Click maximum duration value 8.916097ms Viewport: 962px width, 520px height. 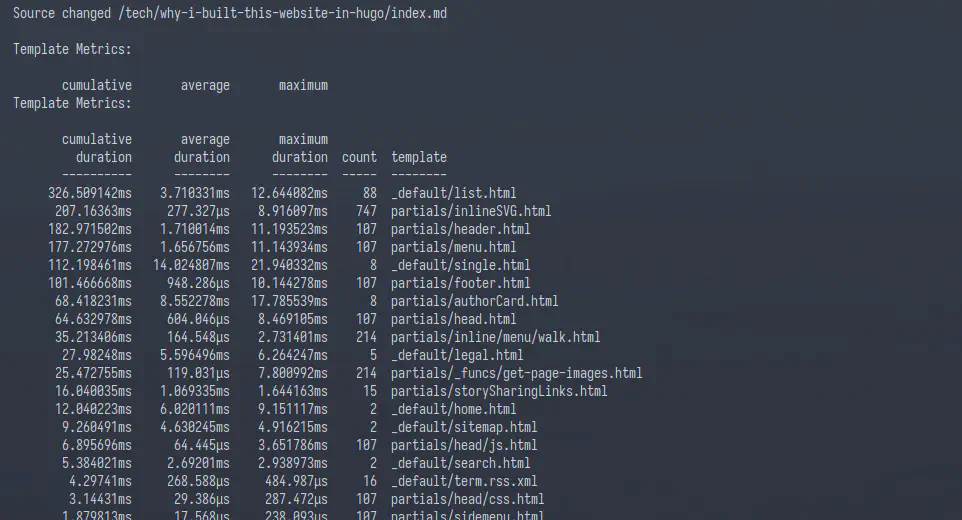point(293,211)
